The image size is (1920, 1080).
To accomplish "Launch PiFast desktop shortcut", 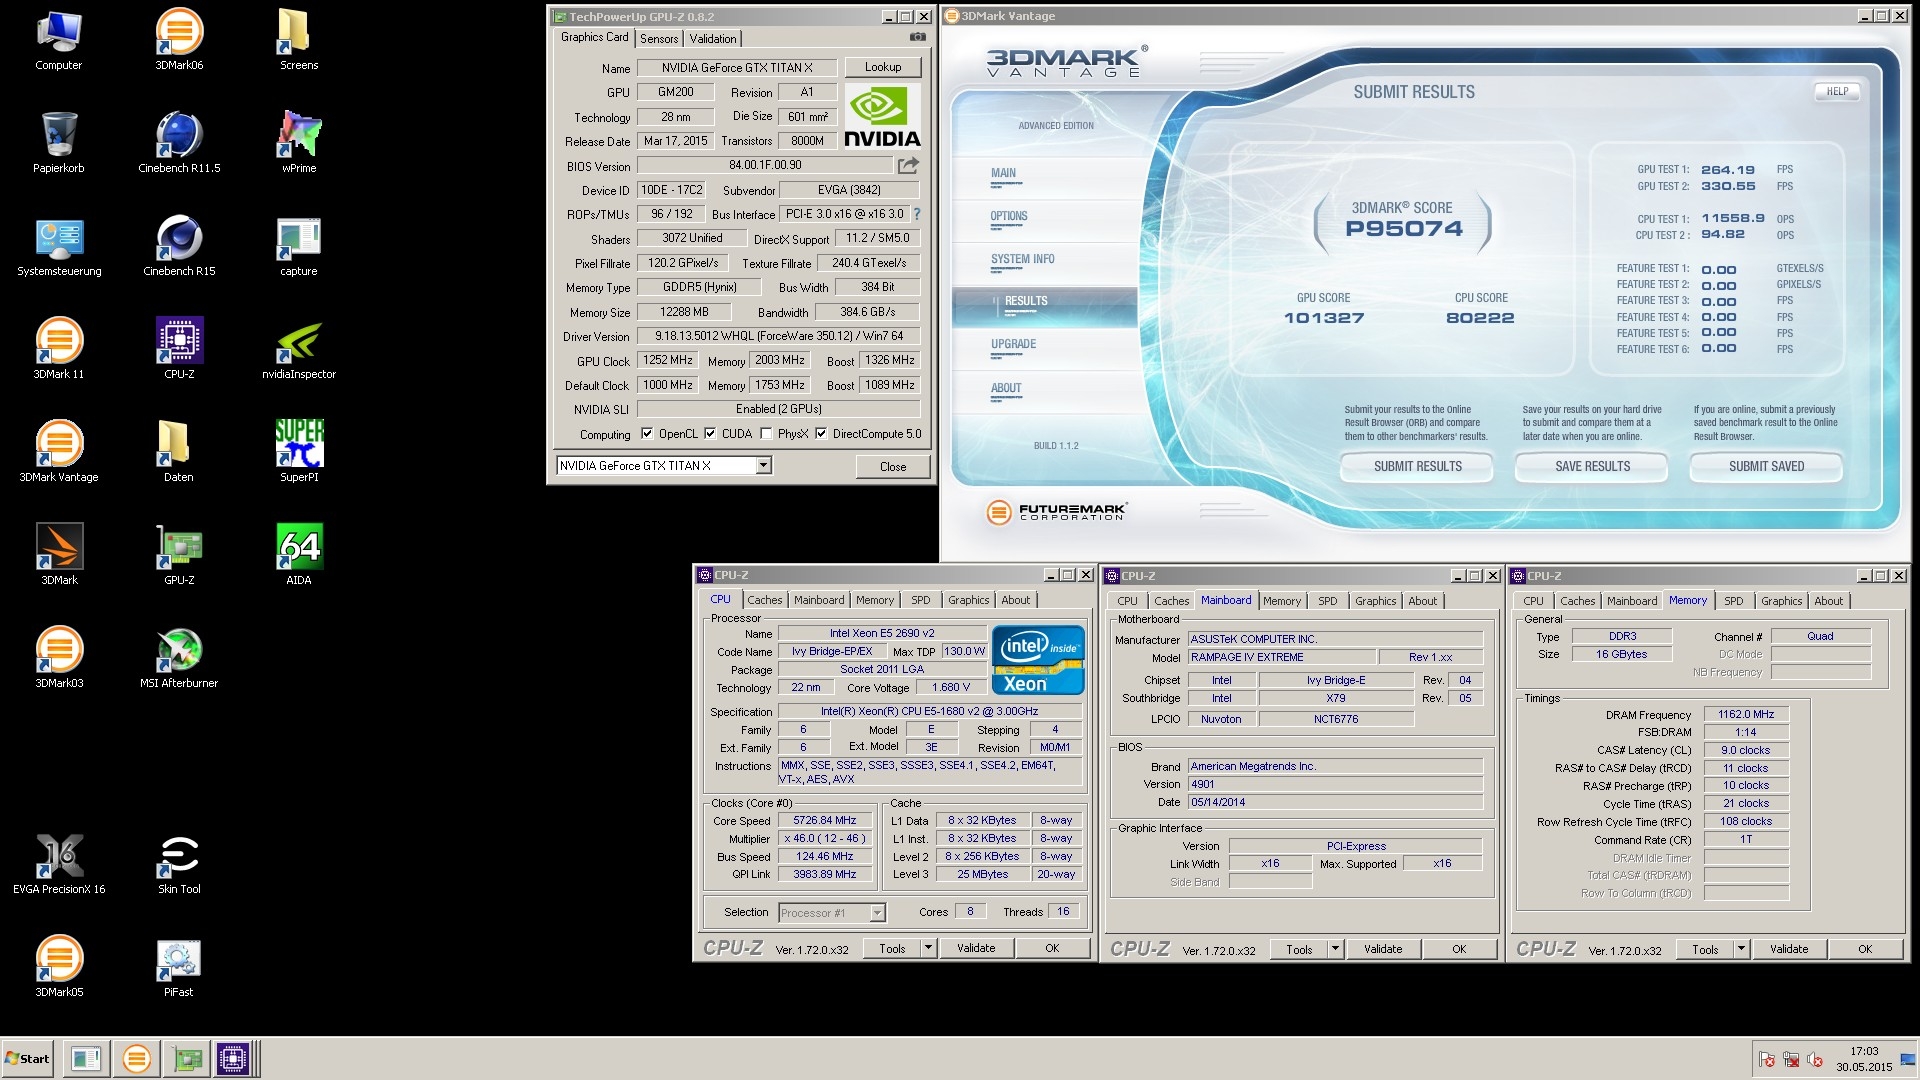I will pos(179,967).
